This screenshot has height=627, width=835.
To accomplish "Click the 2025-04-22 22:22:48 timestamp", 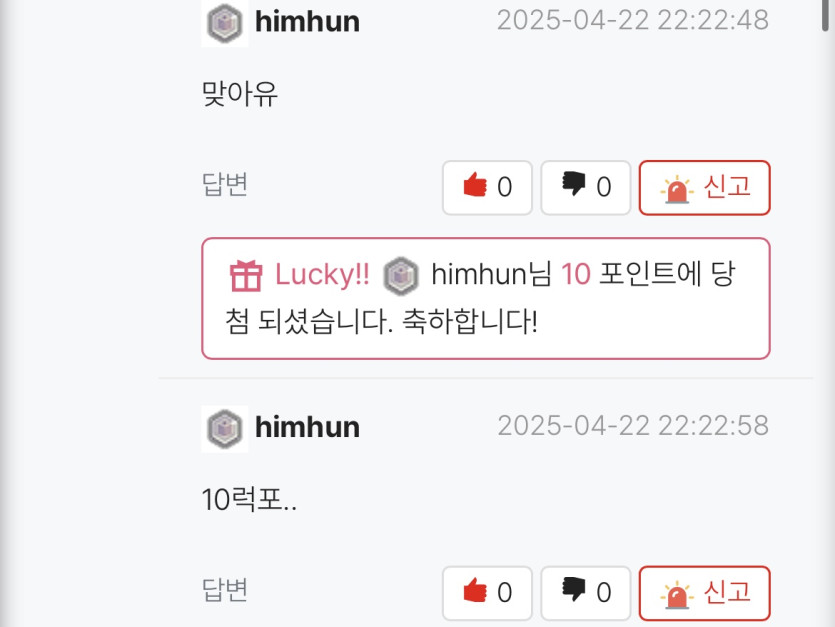I will [633, 21].
